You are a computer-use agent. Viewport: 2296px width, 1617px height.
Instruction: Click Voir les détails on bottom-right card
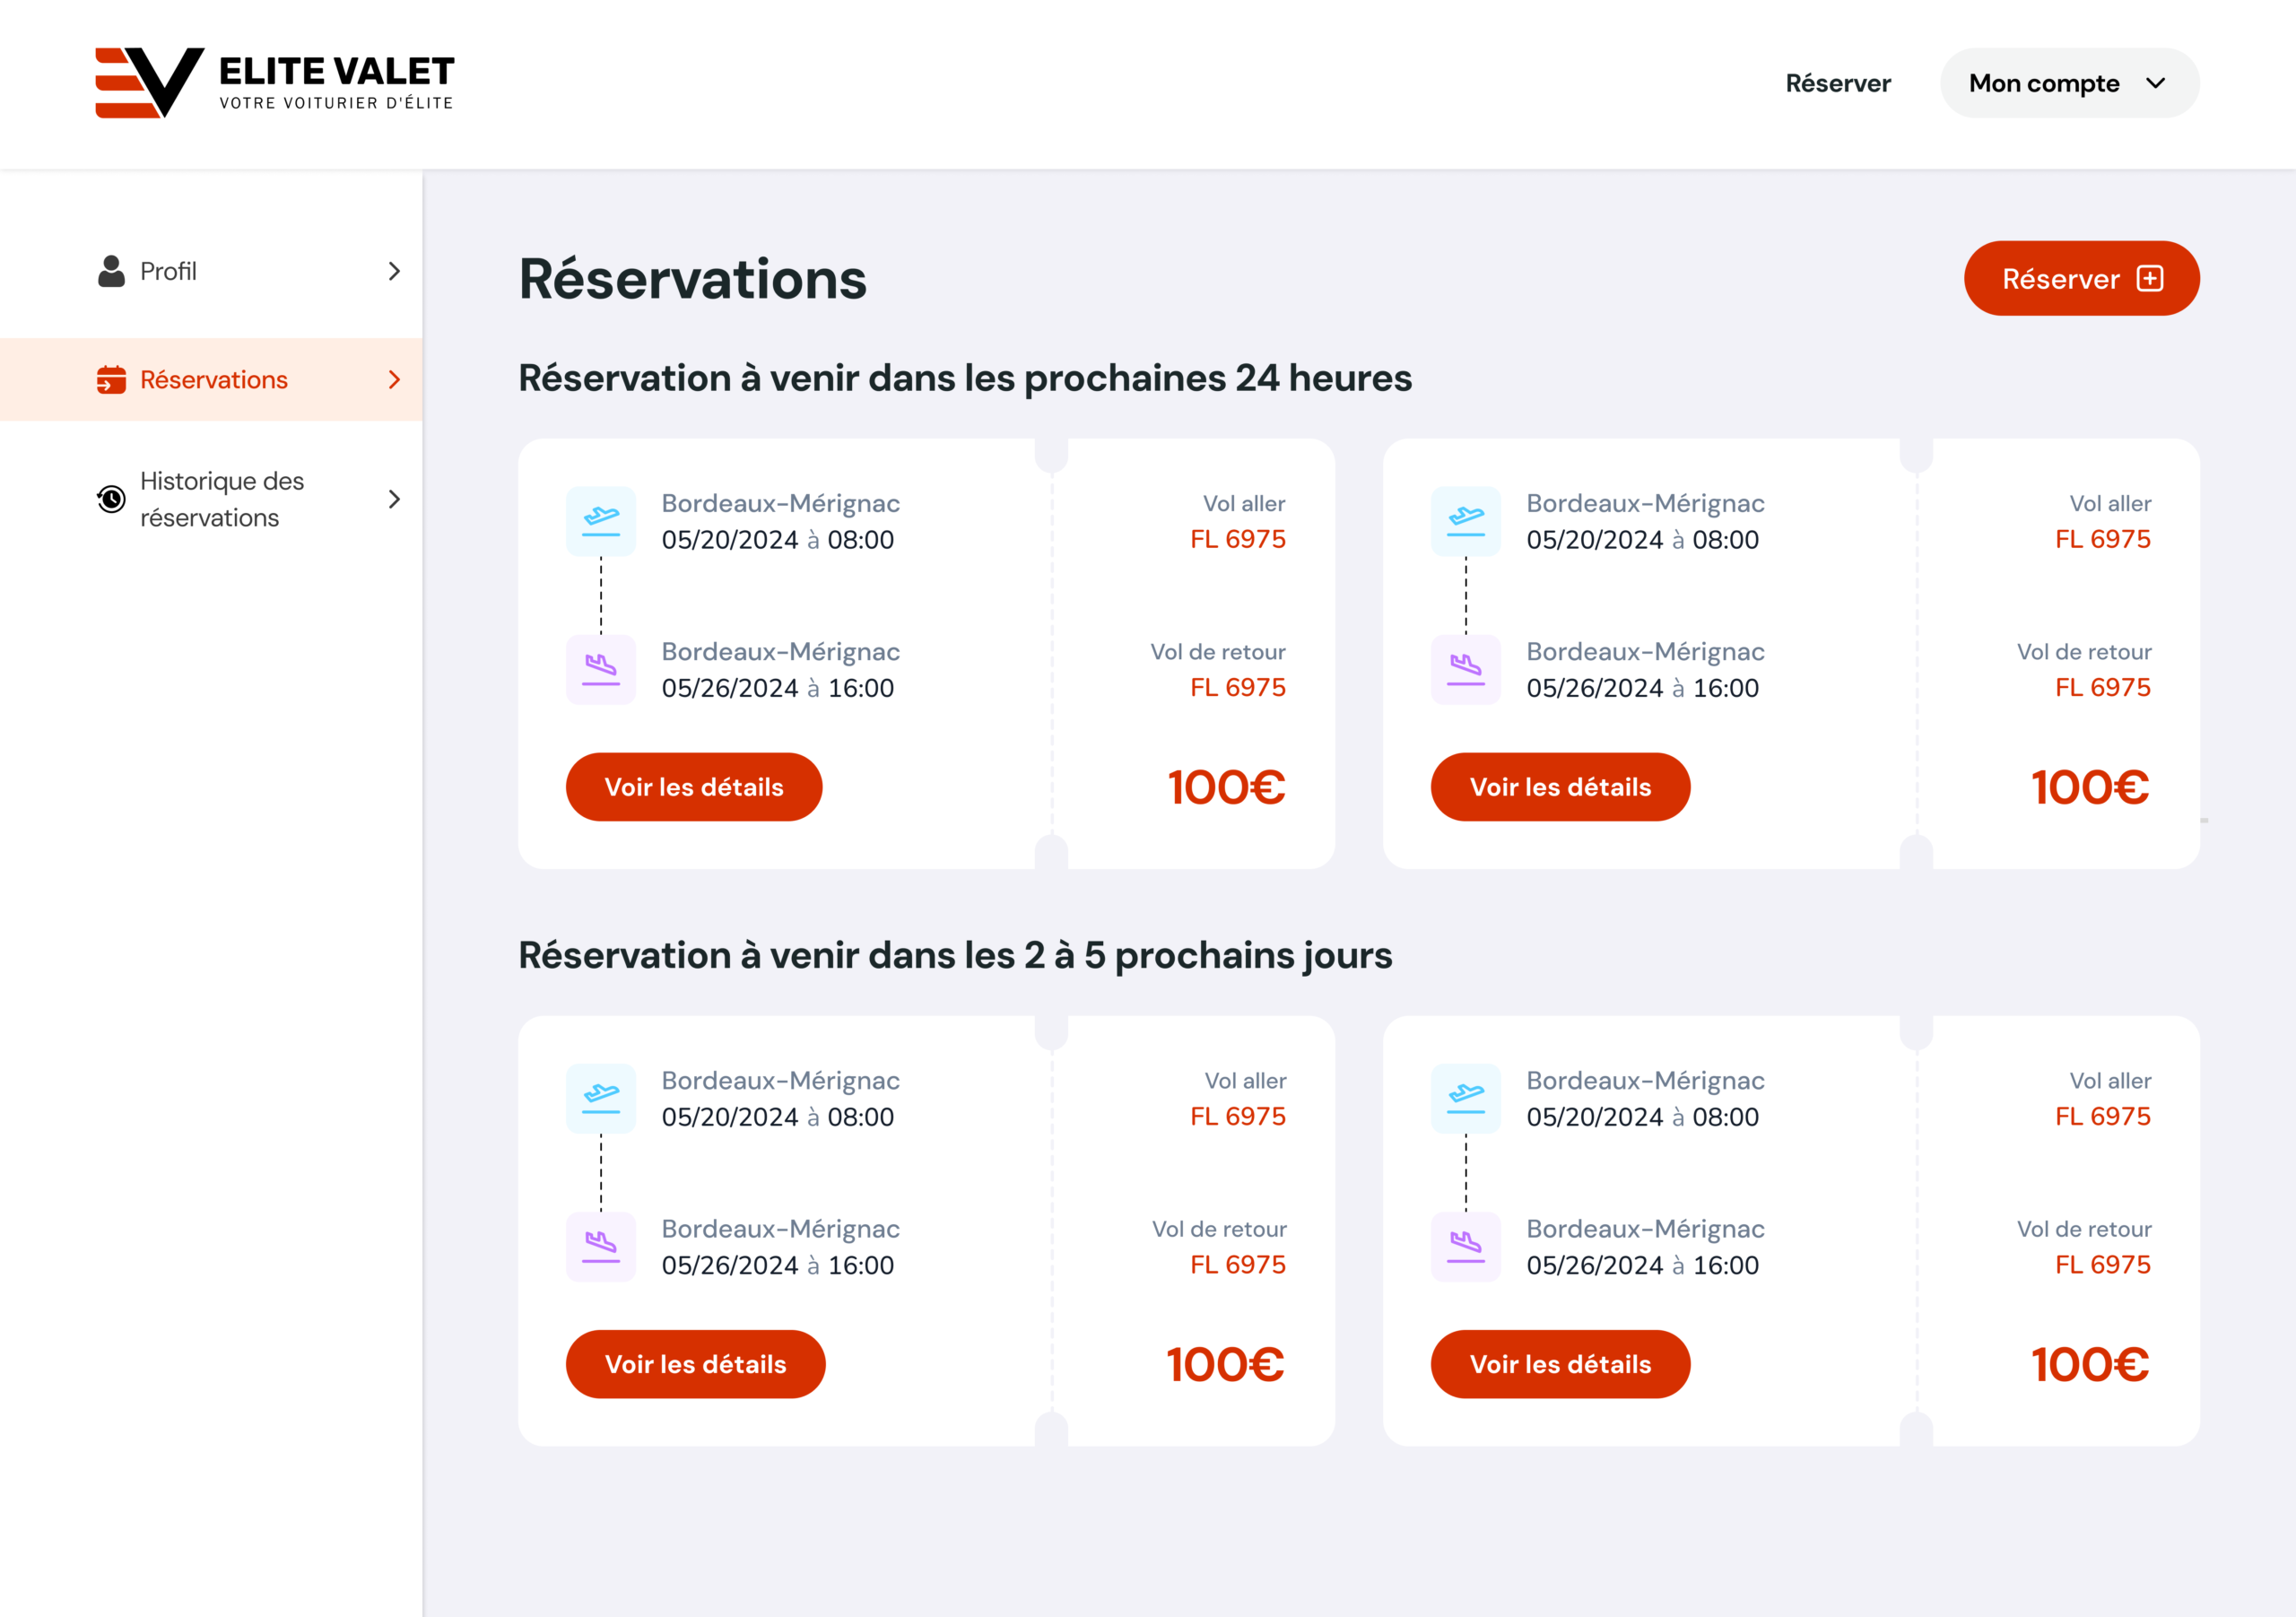point(1559,1364)
